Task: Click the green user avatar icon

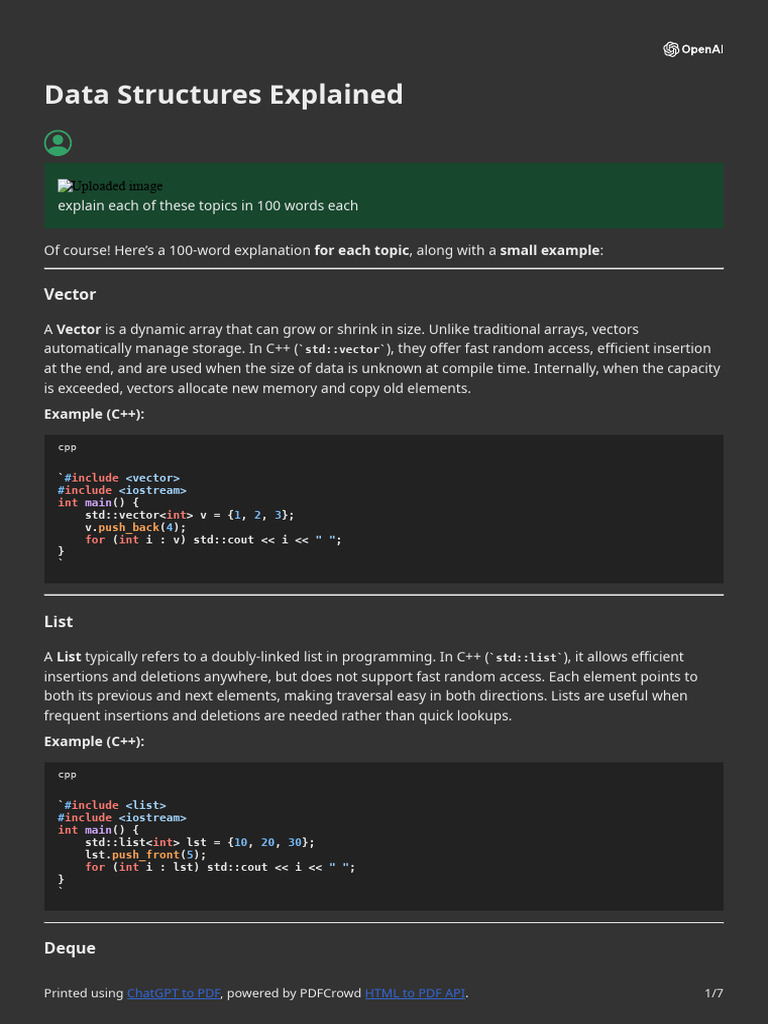Action: (58, 143)
